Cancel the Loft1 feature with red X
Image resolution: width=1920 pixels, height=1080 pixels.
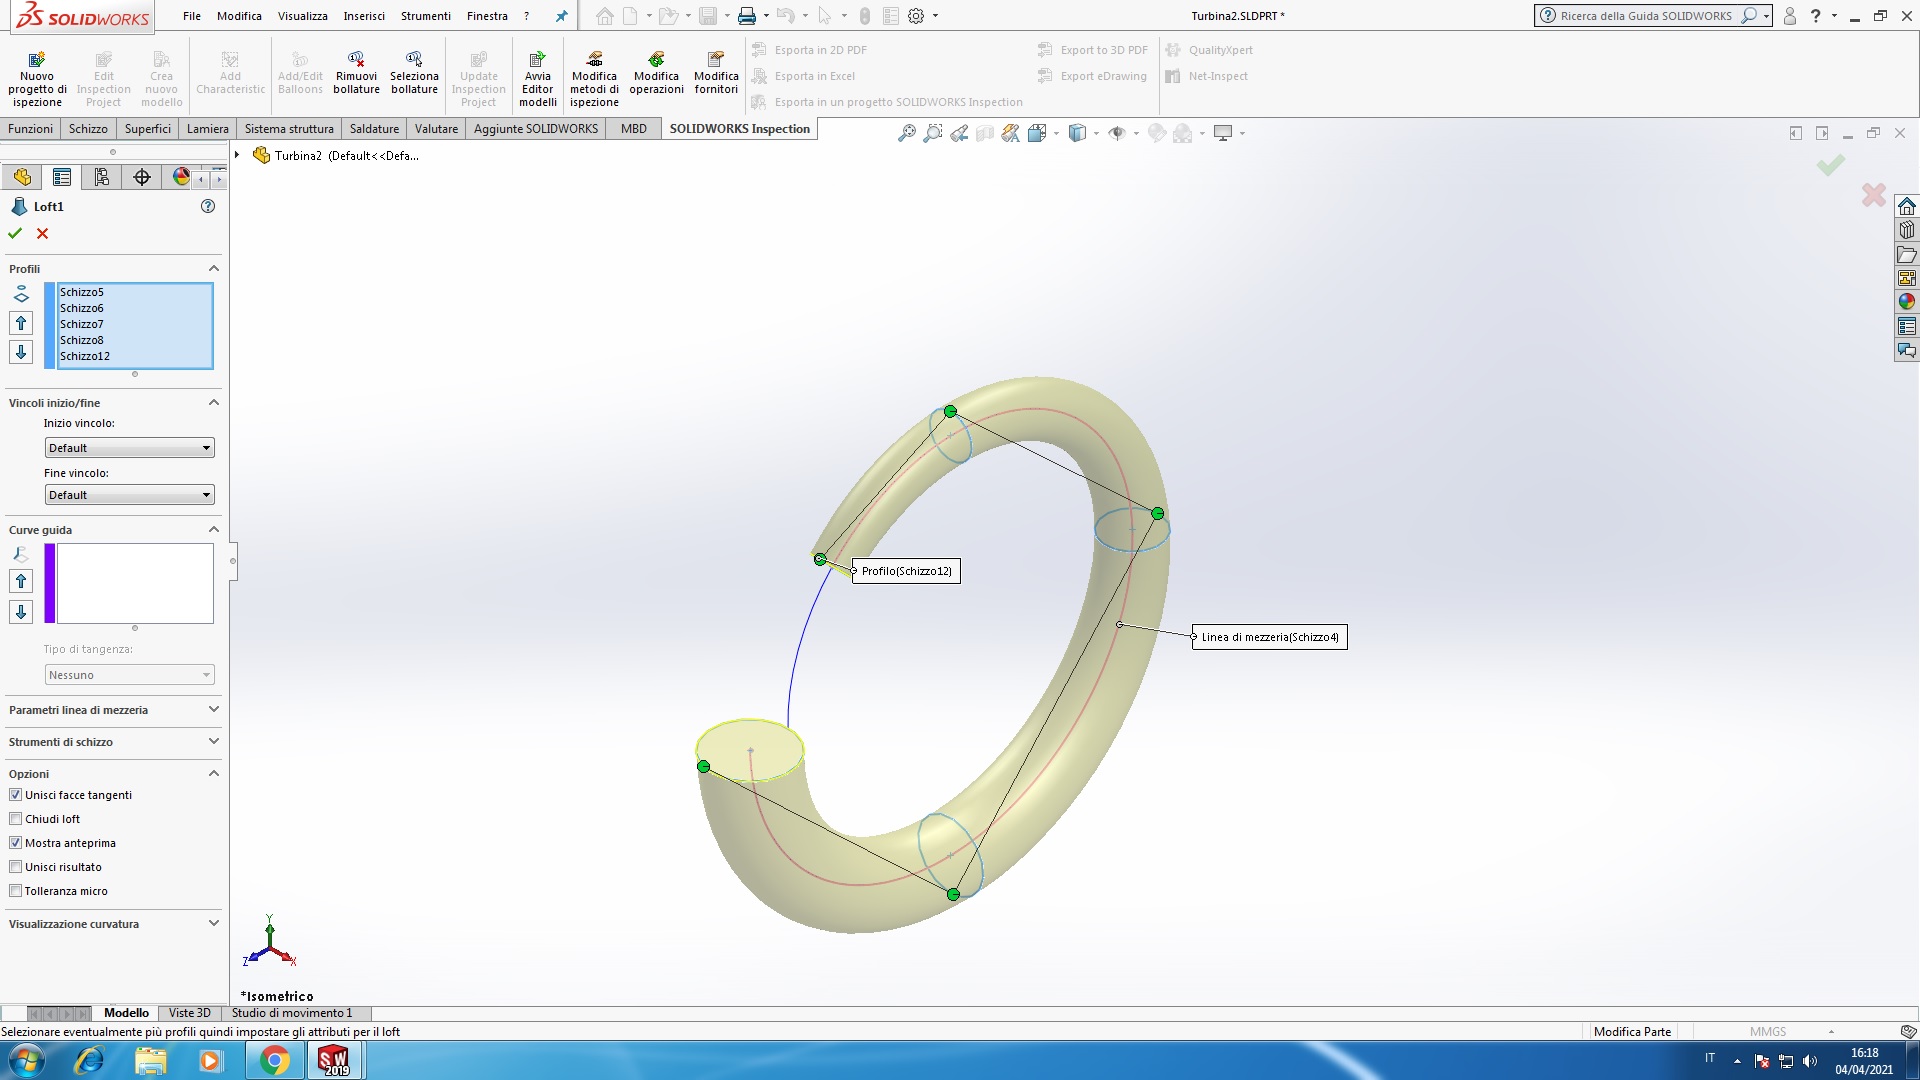[x=42, y=233]
